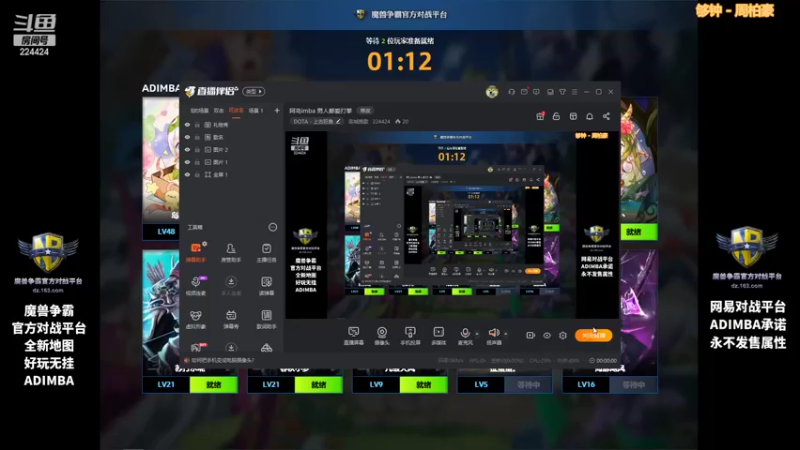Warcraft platform: click 就绪 button next to LV9

click(423, 385)
